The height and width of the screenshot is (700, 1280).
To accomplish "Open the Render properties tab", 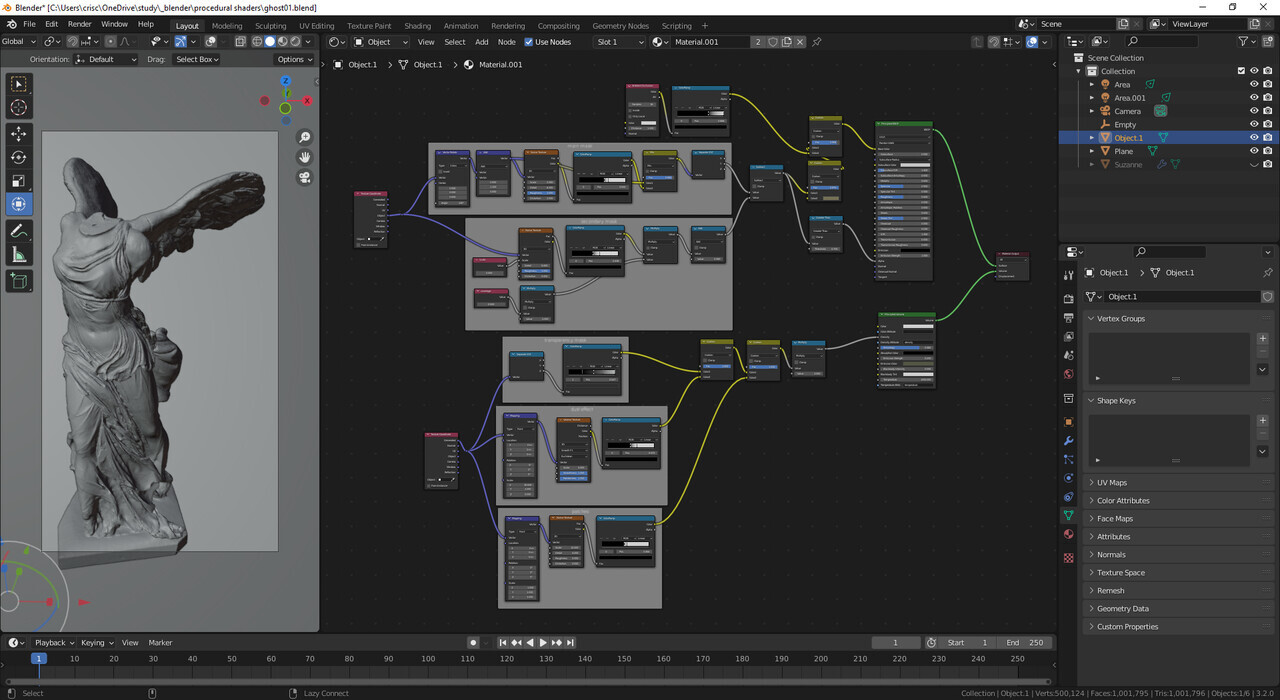I will (x=1068, y=299).
